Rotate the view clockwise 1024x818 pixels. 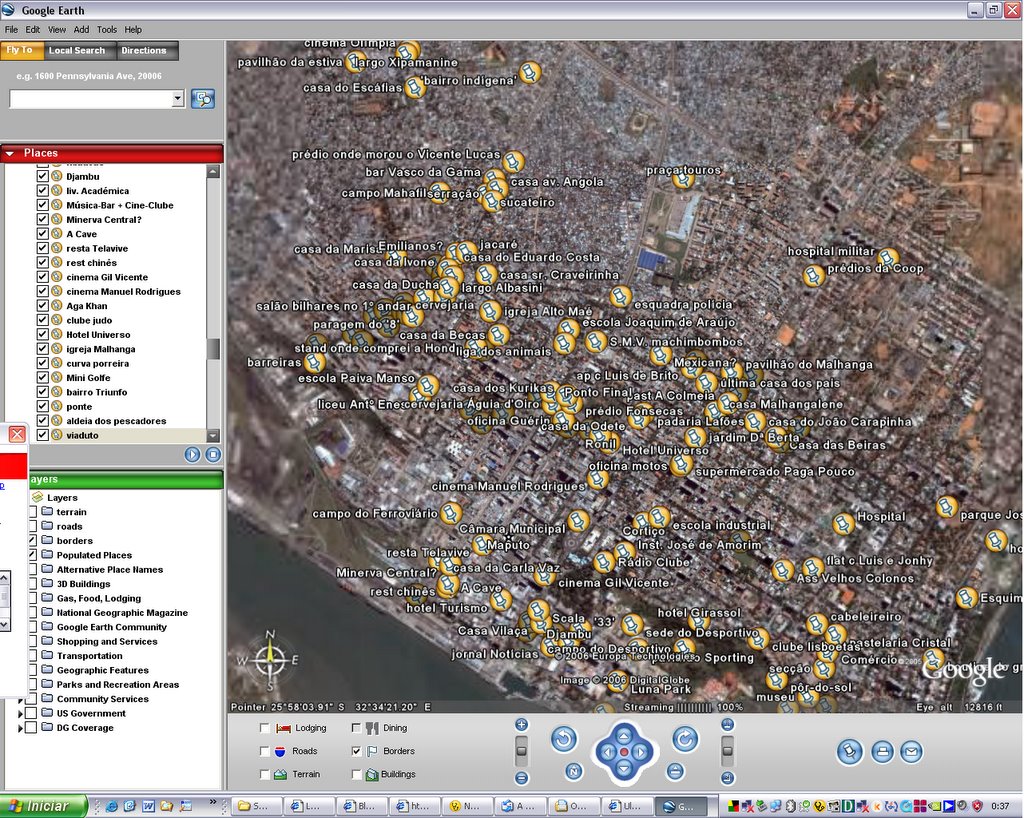pos(685,739)
